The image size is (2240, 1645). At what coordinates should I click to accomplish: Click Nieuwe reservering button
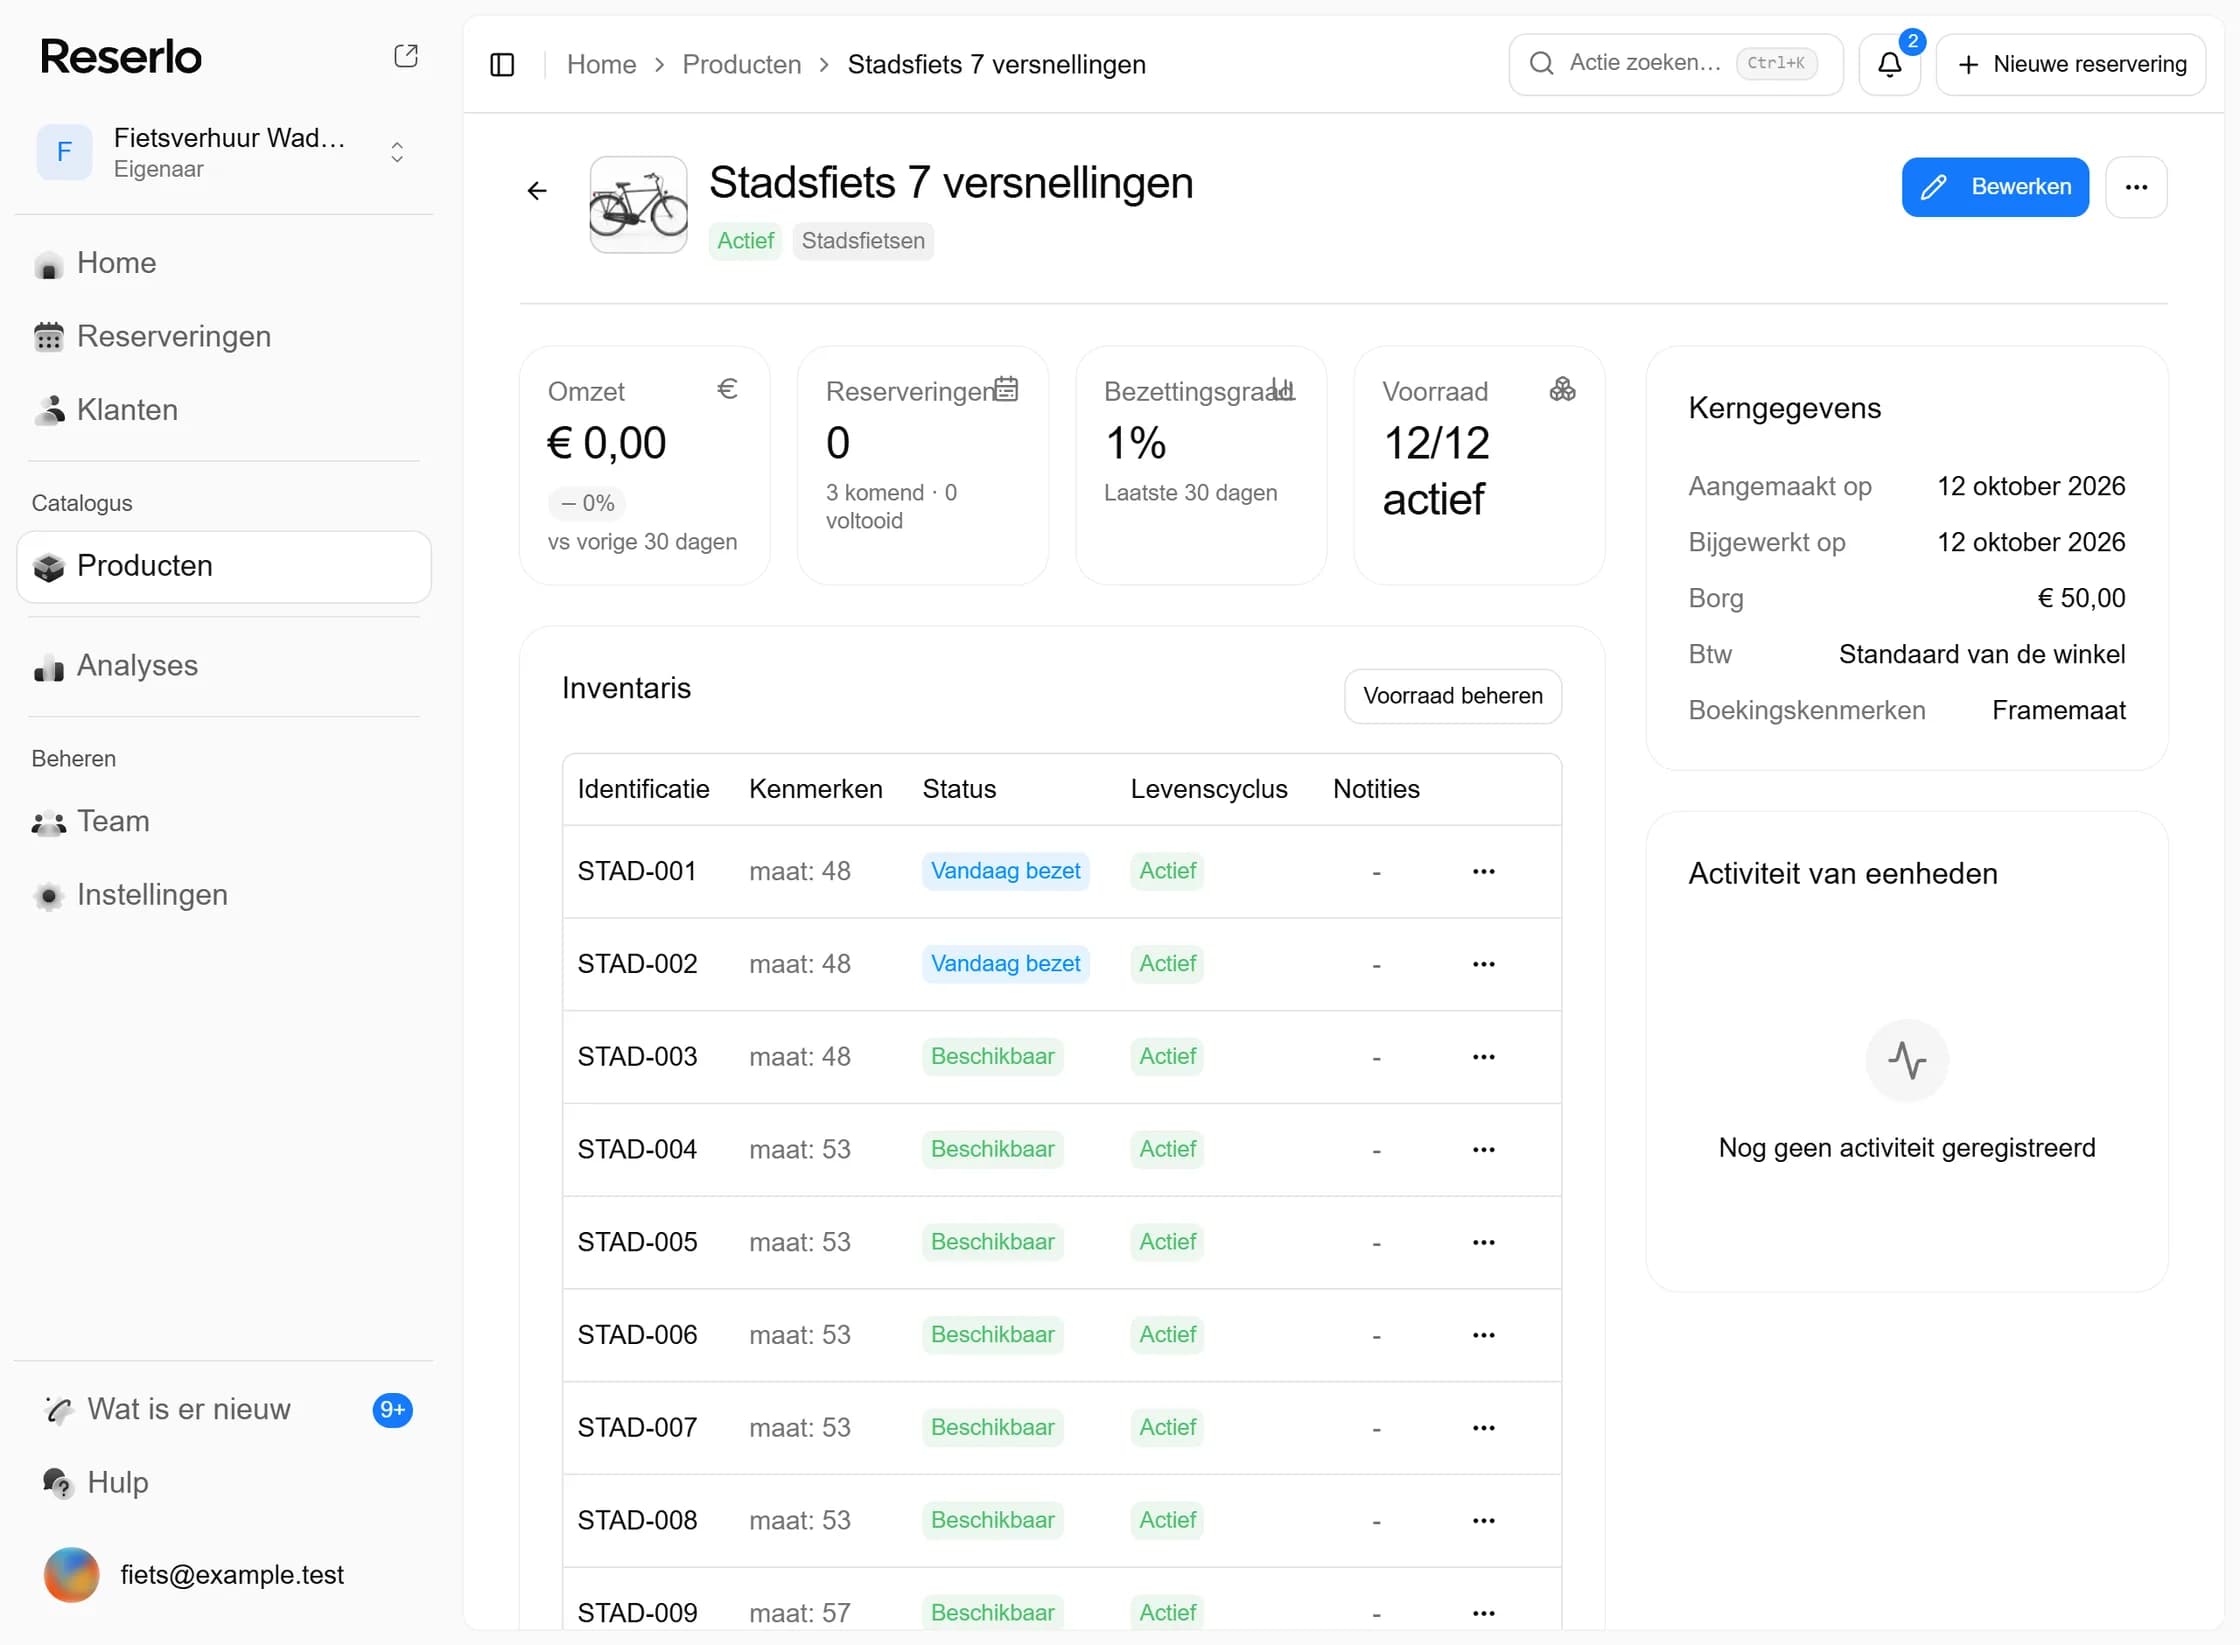pyautogui.click(x=2070, y=65)
